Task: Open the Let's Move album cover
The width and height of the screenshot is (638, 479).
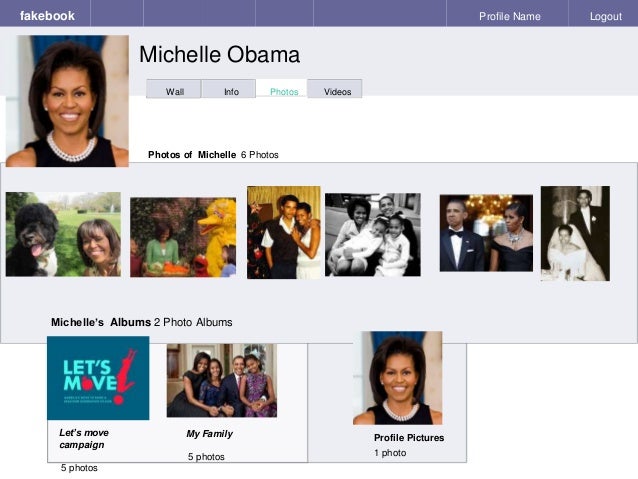Action: point(98,378)
